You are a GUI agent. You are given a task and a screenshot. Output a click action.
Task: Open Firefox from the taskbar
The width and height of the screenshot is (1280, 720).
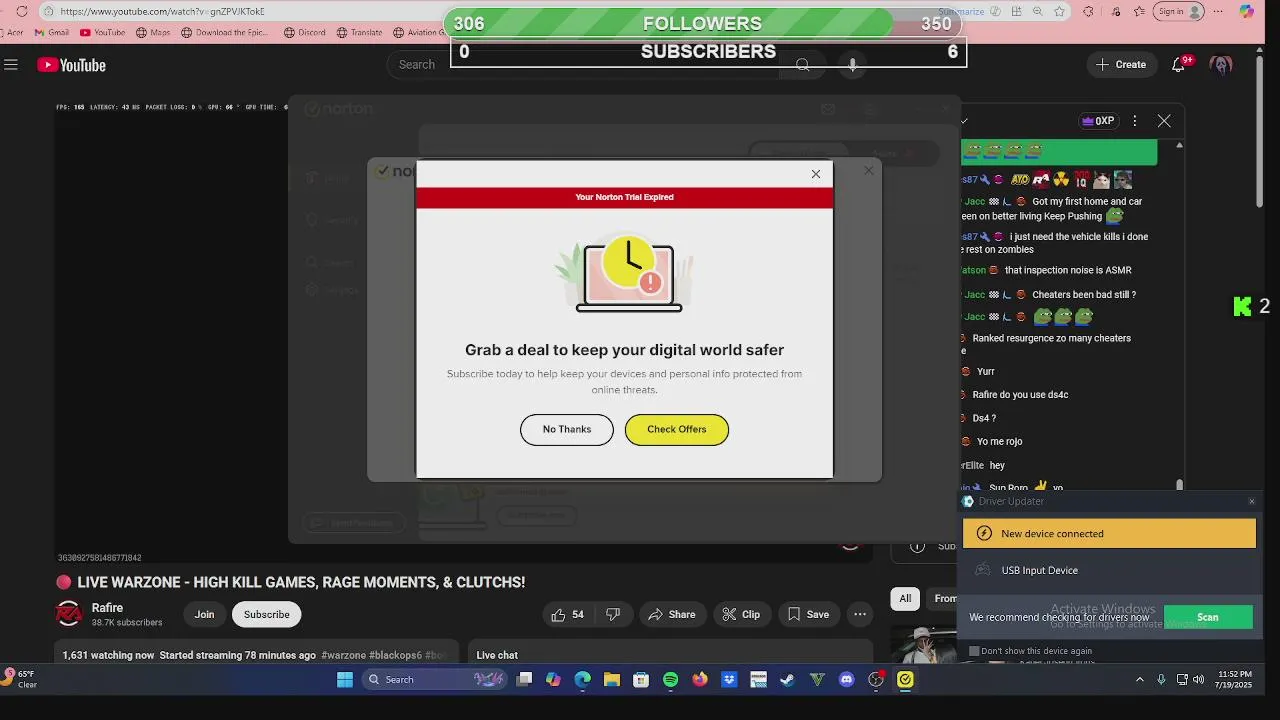click(700, 680)
